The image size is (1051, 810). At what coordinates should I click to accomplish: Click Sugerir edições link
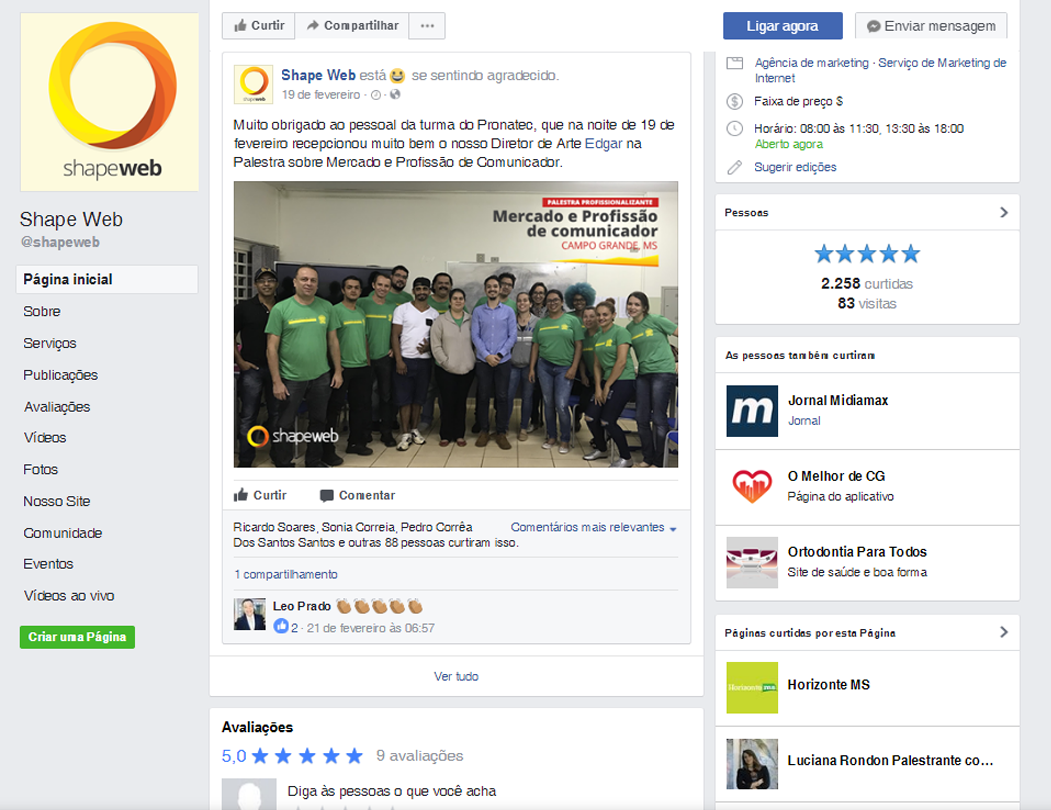click(x=795, y=167)
